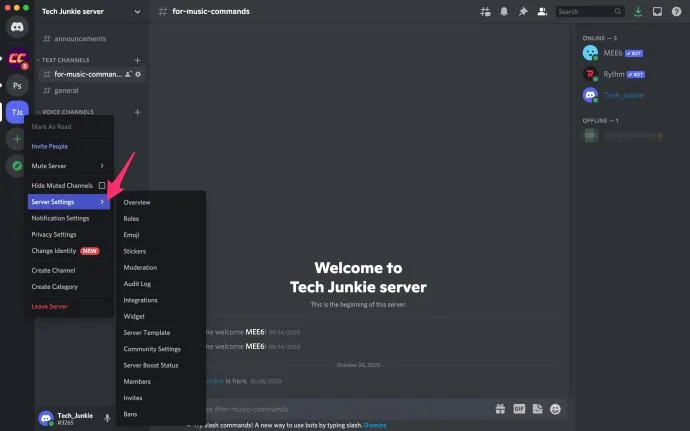690x431 pixels.
Task: Open the GIF picker icon
Action: (x=519, y=409)
